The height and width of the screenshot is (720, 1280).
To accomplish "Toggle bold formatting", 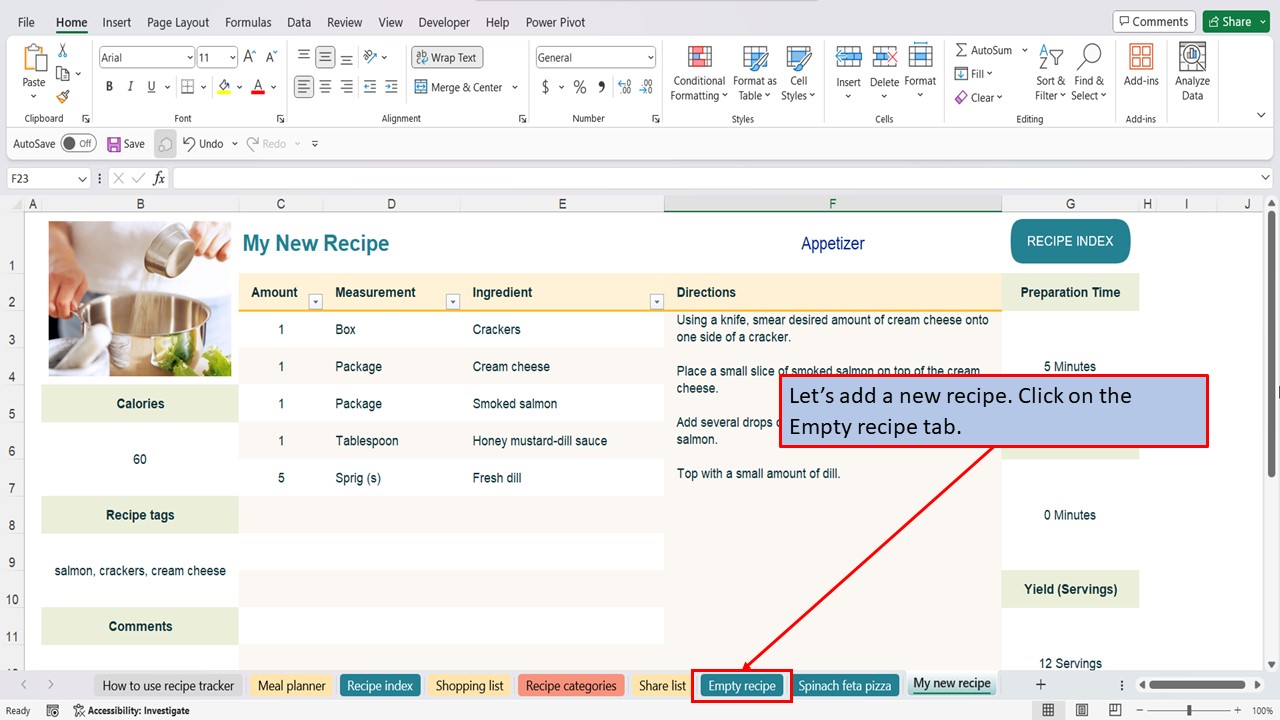I will pos(109,87).
